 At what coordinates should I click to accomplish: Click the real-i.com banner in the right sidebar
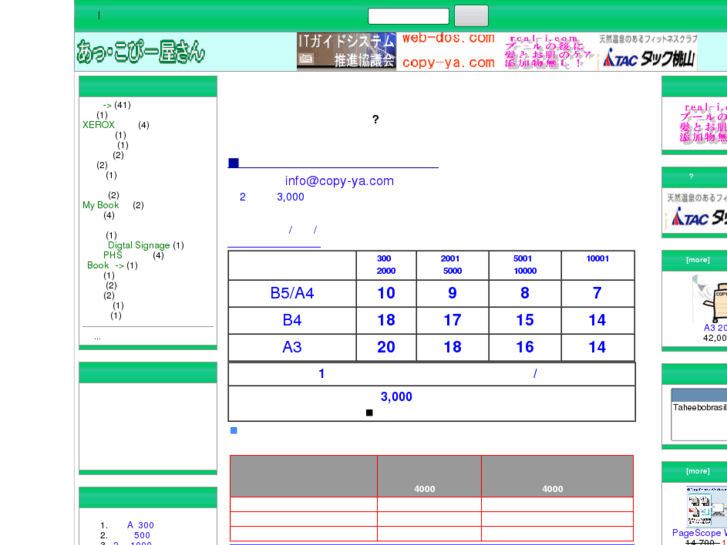[x=703, y=123]
